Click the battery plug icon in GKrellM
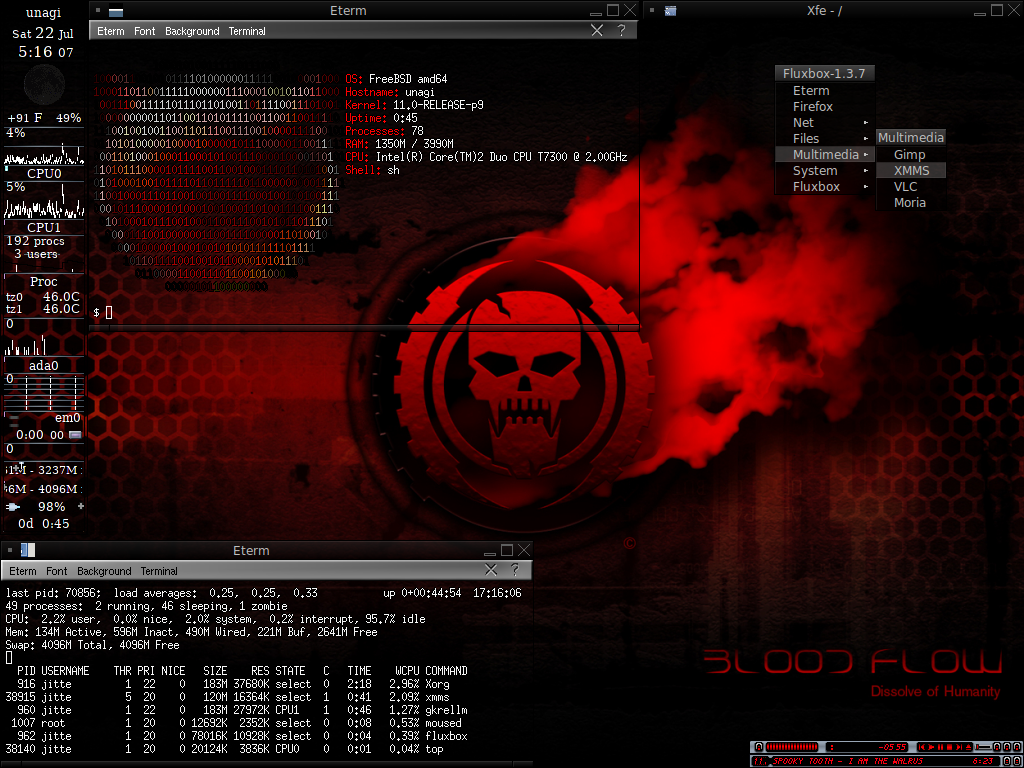Viewport: 1024px width, 768px height. tap(12, 507)
